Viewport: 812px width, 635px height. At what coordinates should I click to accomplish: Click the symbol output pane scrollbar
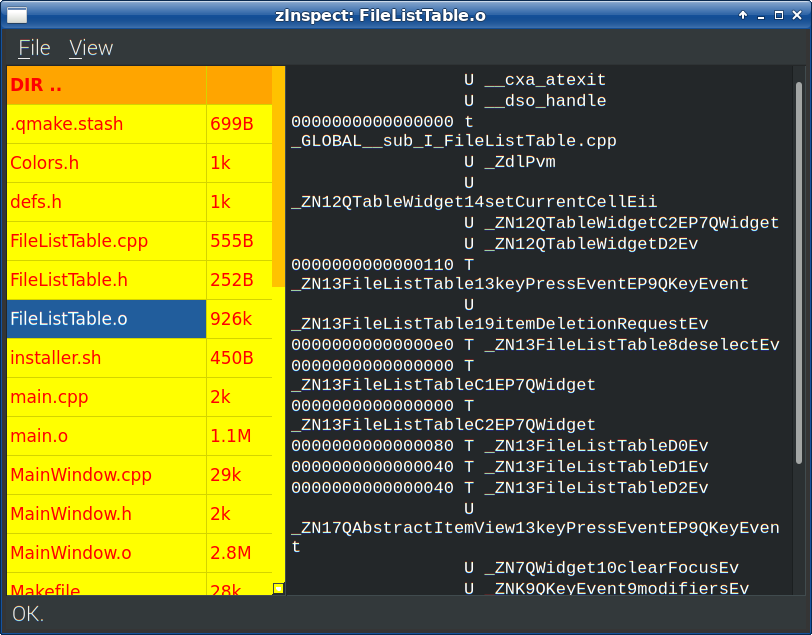799,272
